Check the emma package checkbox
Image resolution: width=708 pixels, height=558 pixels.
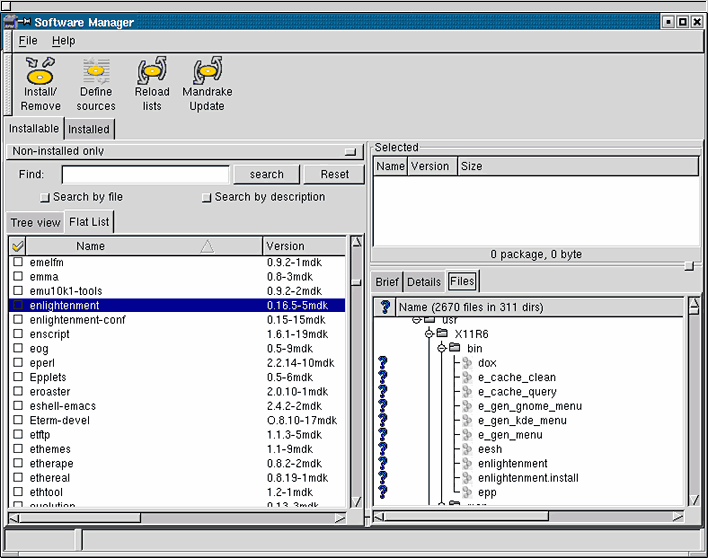coord(18,276)
